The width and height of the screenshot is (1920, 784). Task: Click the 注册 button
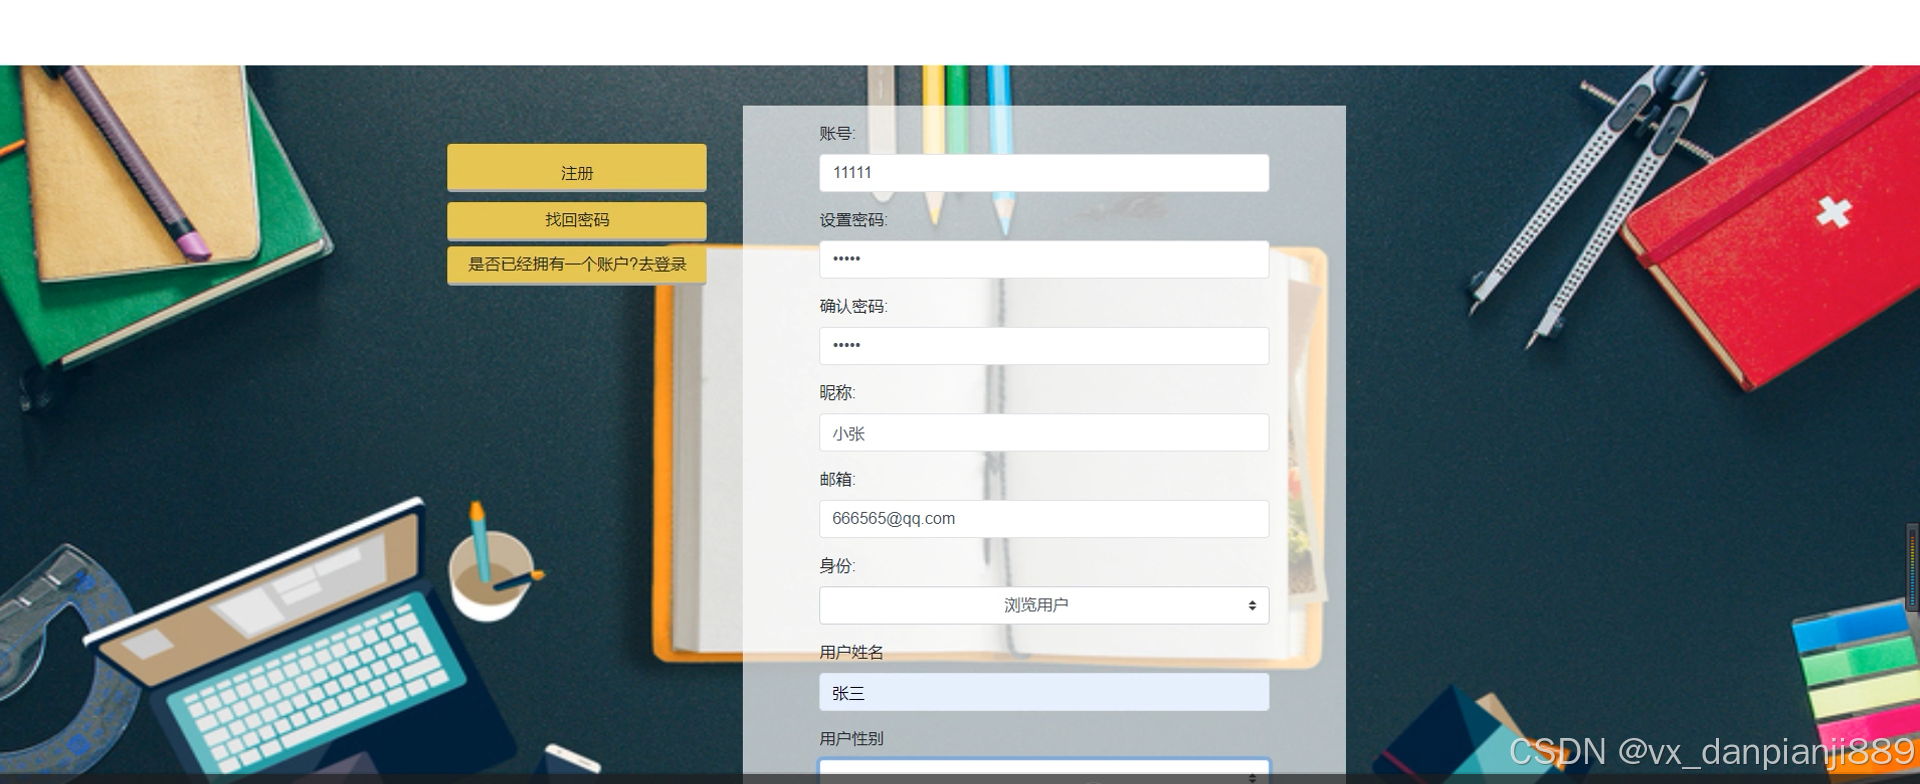point(577,167)
